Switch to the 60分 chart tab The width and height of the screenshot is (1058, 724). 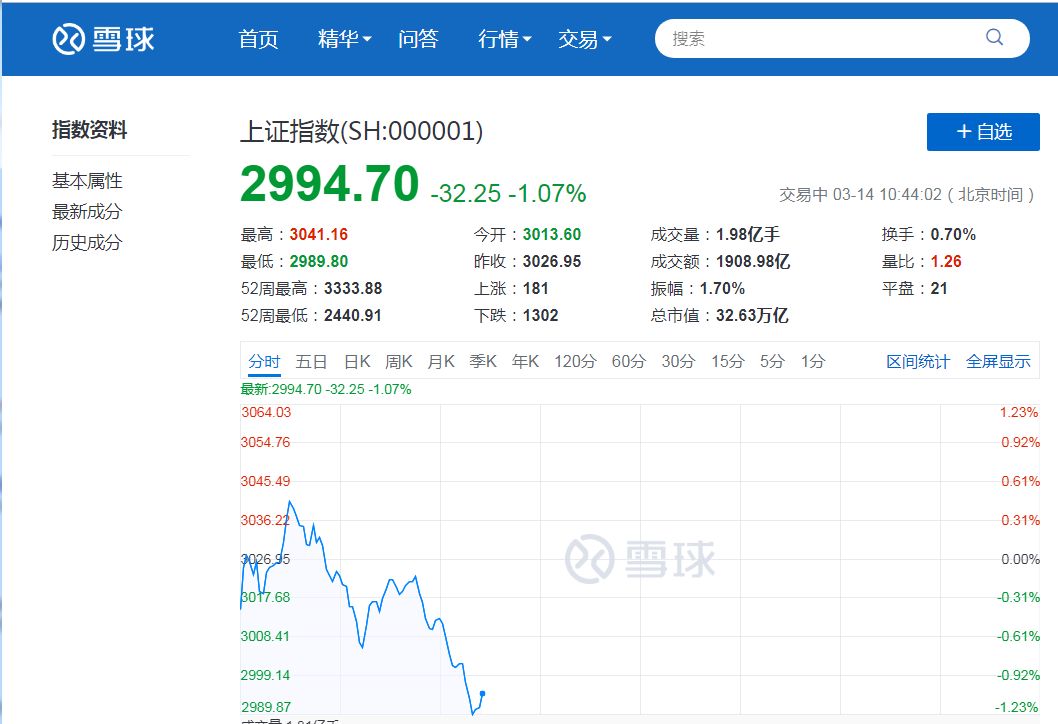(629, 362)
